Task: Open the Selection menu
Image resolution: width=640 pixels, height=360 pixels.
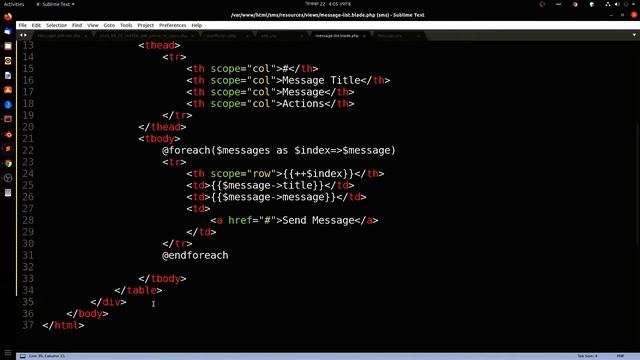Action: pyautogui.click(x=56, y=25)
